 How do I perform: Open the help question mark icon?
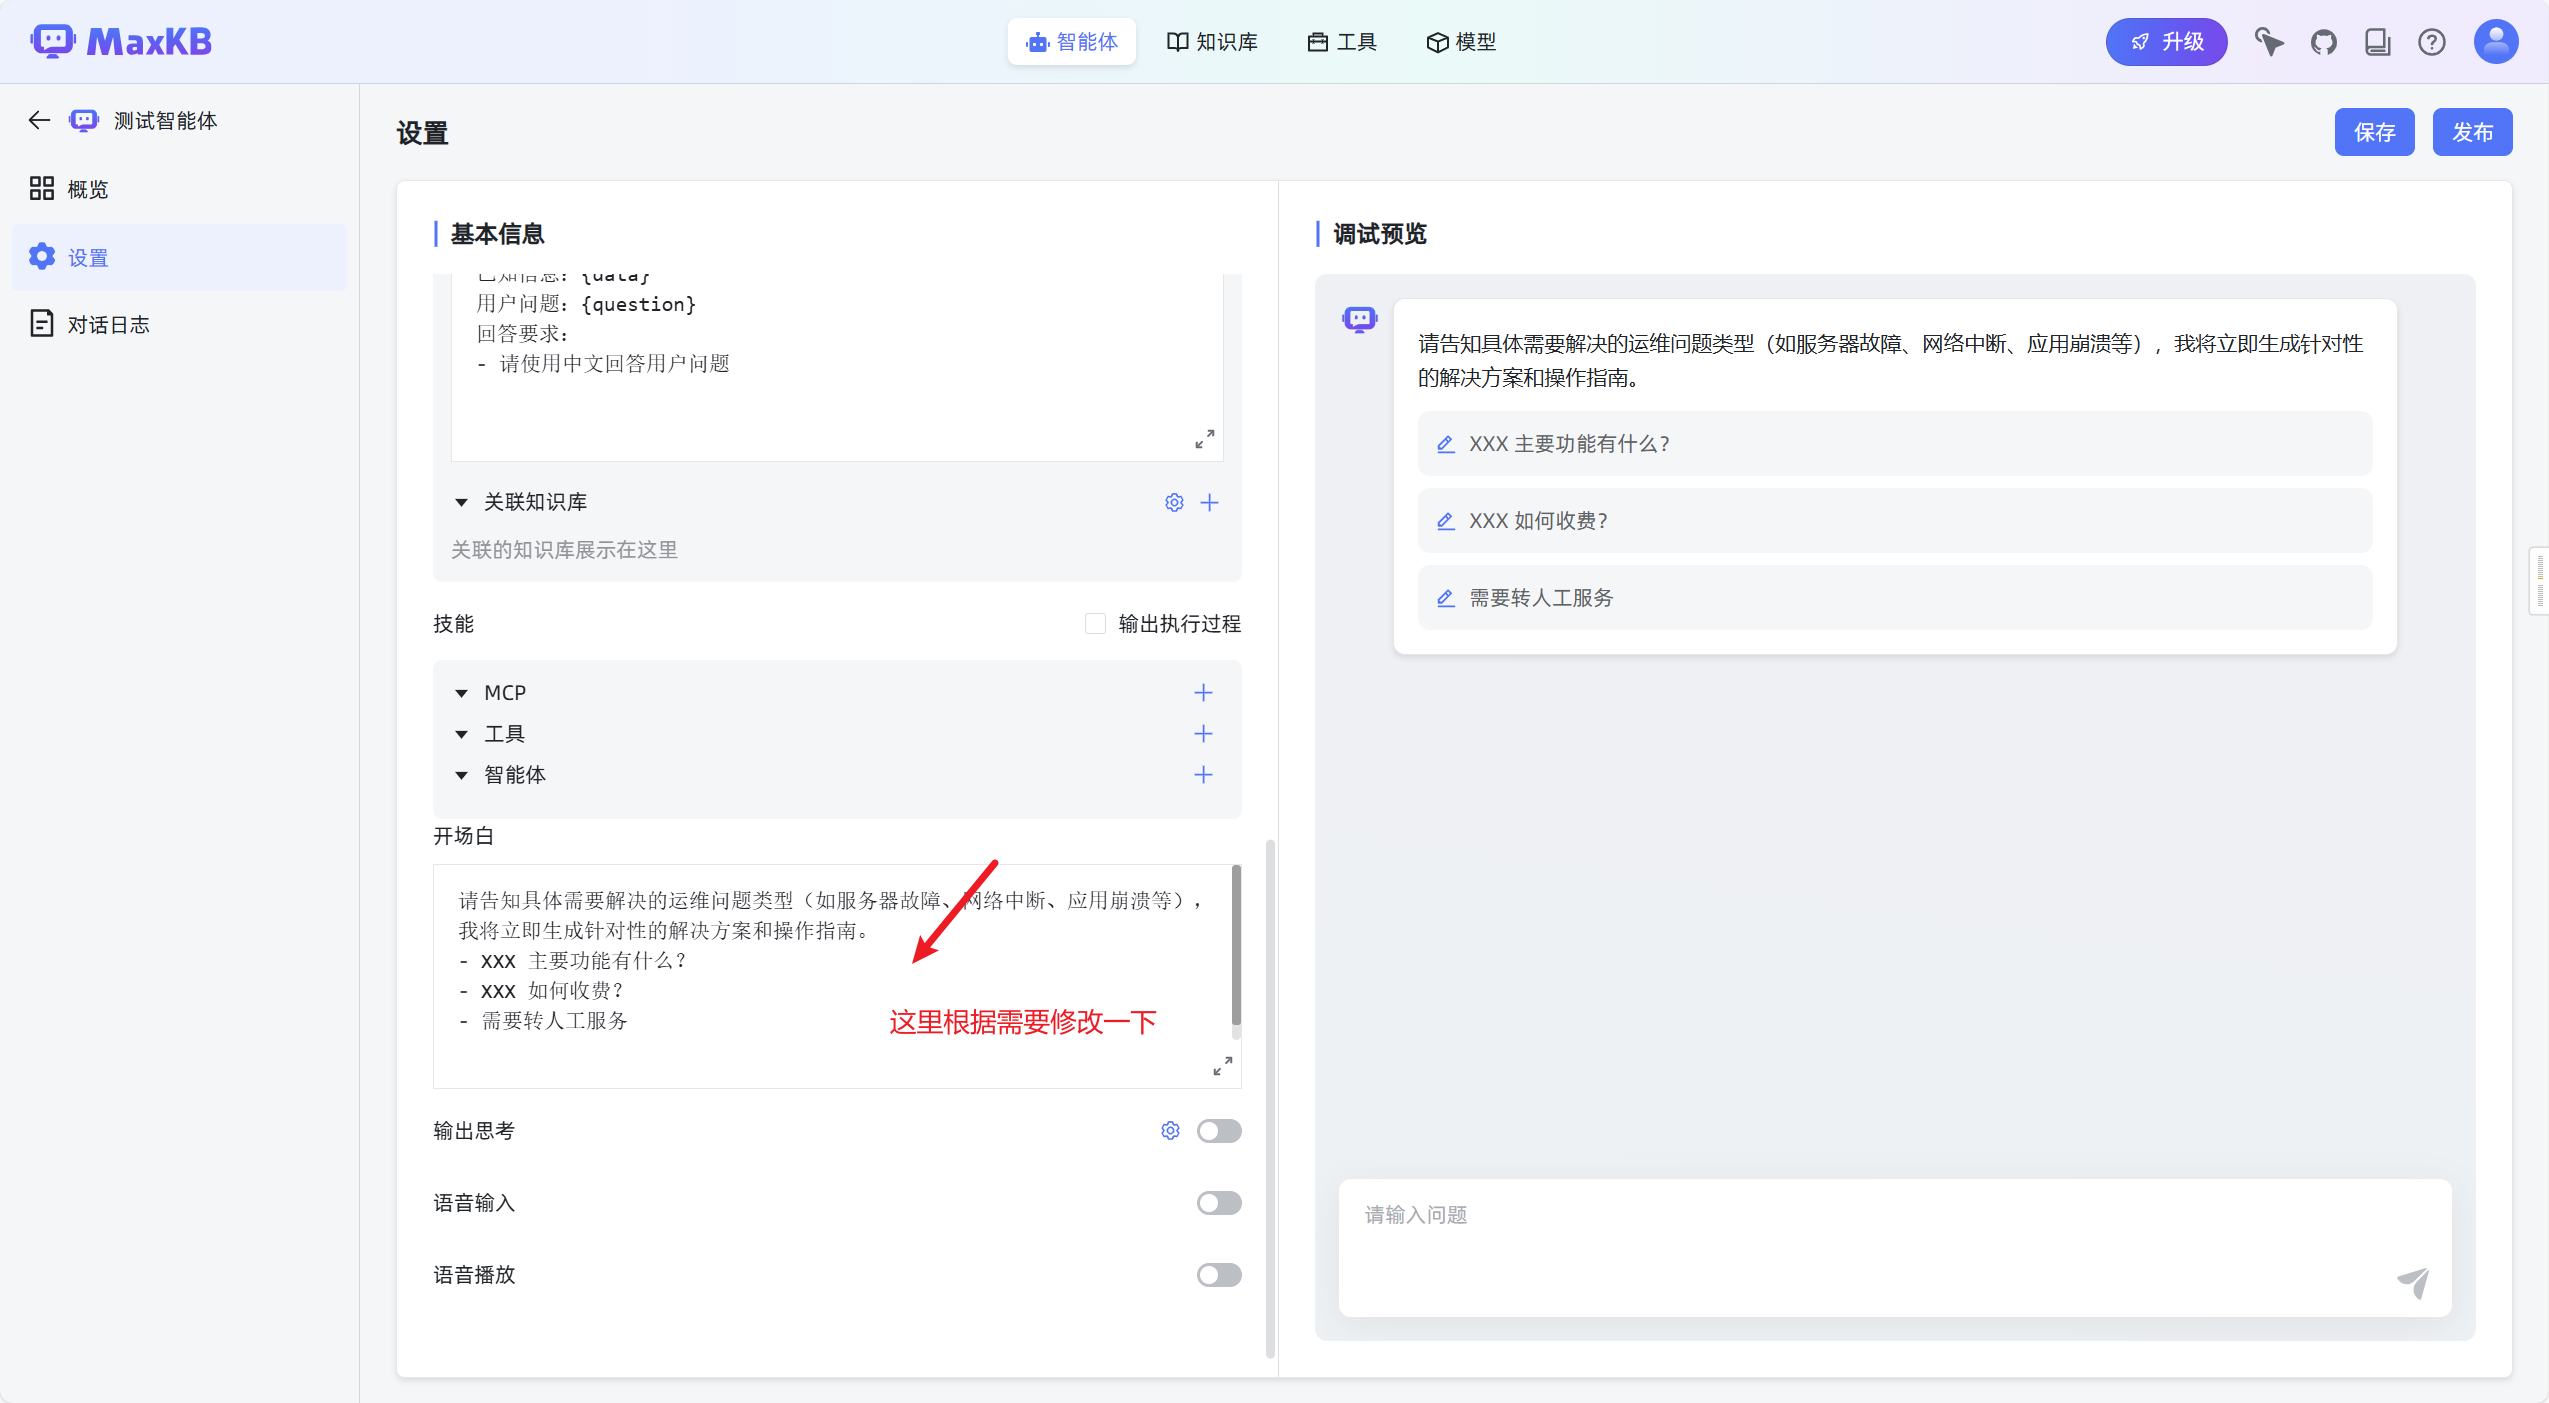2431,42
